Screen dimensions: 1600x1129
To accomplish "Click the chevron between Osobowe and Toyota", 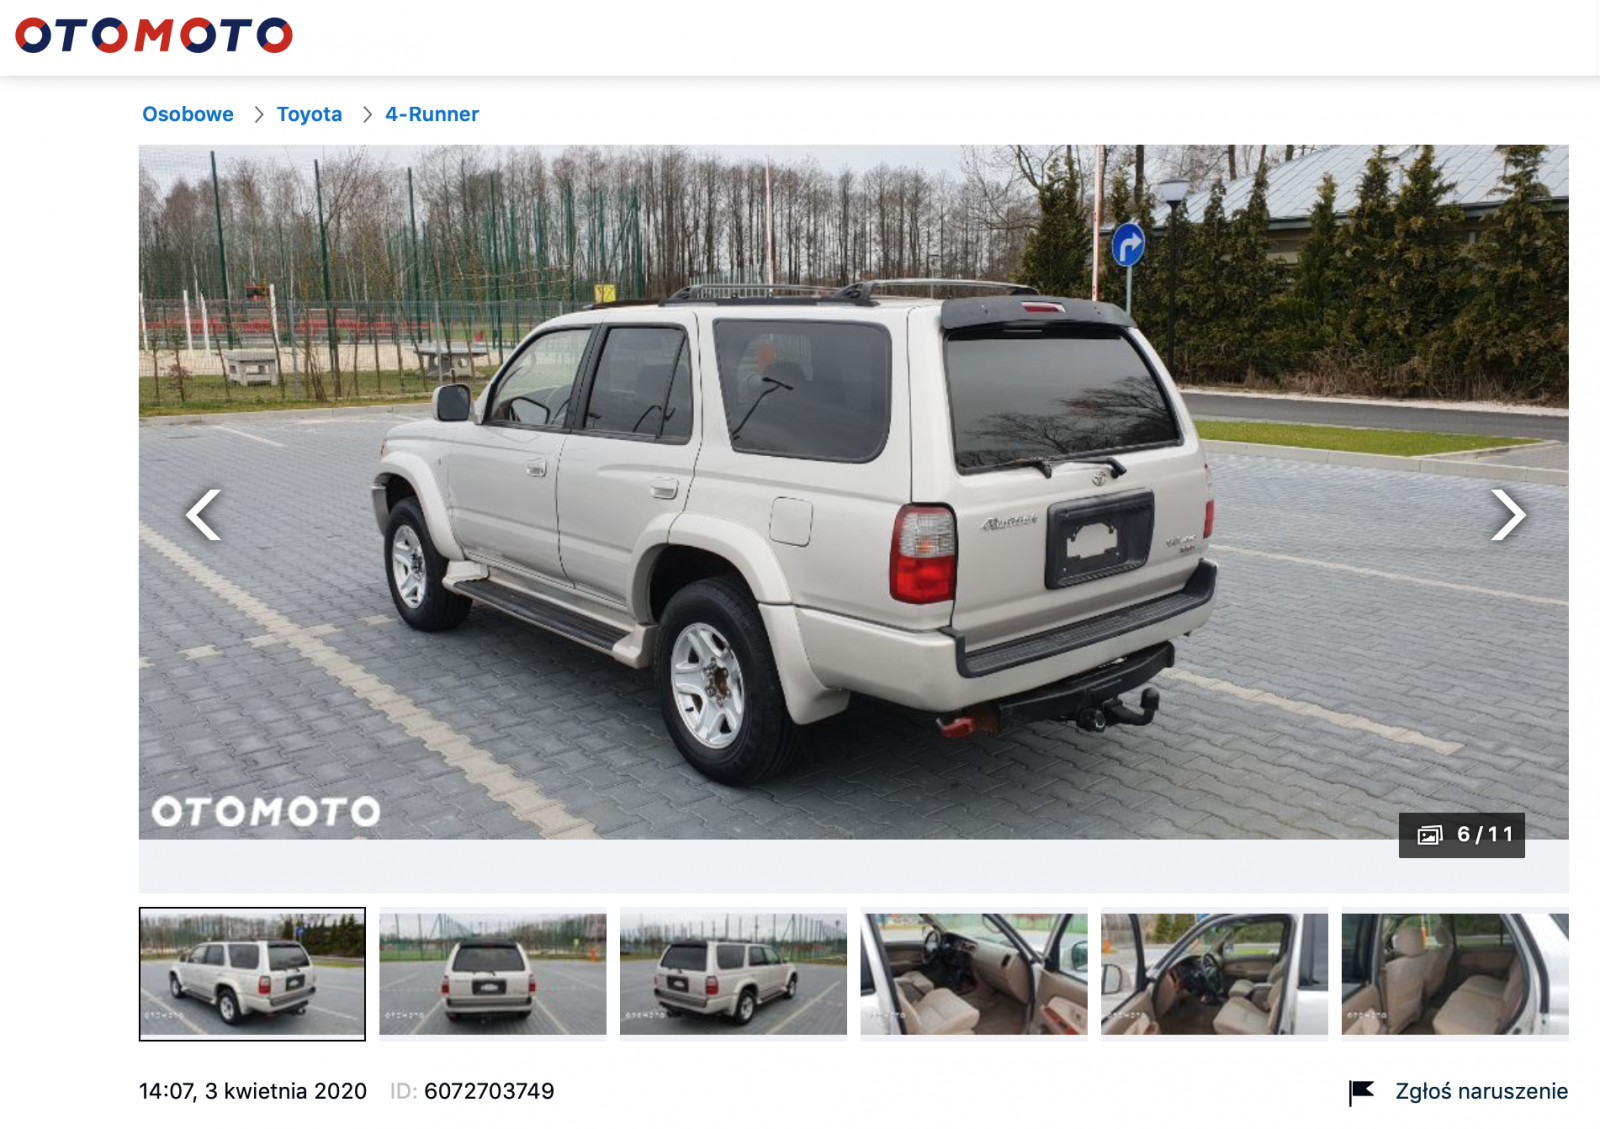I will (x=258, y=115).
